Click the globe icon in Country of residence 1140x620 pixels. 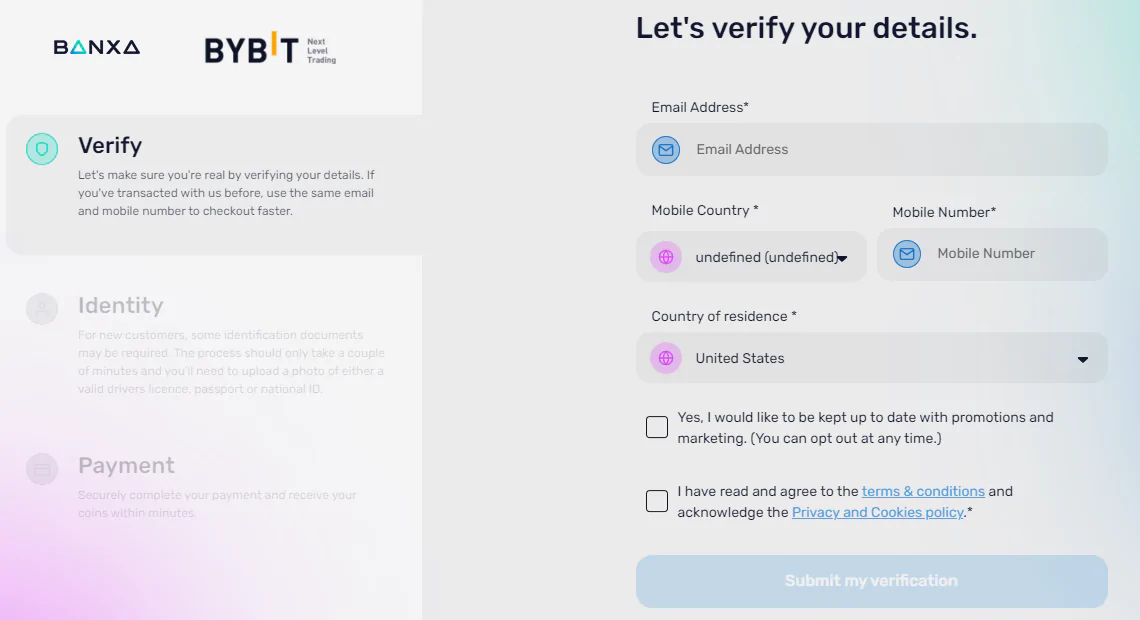coord(665,358)
